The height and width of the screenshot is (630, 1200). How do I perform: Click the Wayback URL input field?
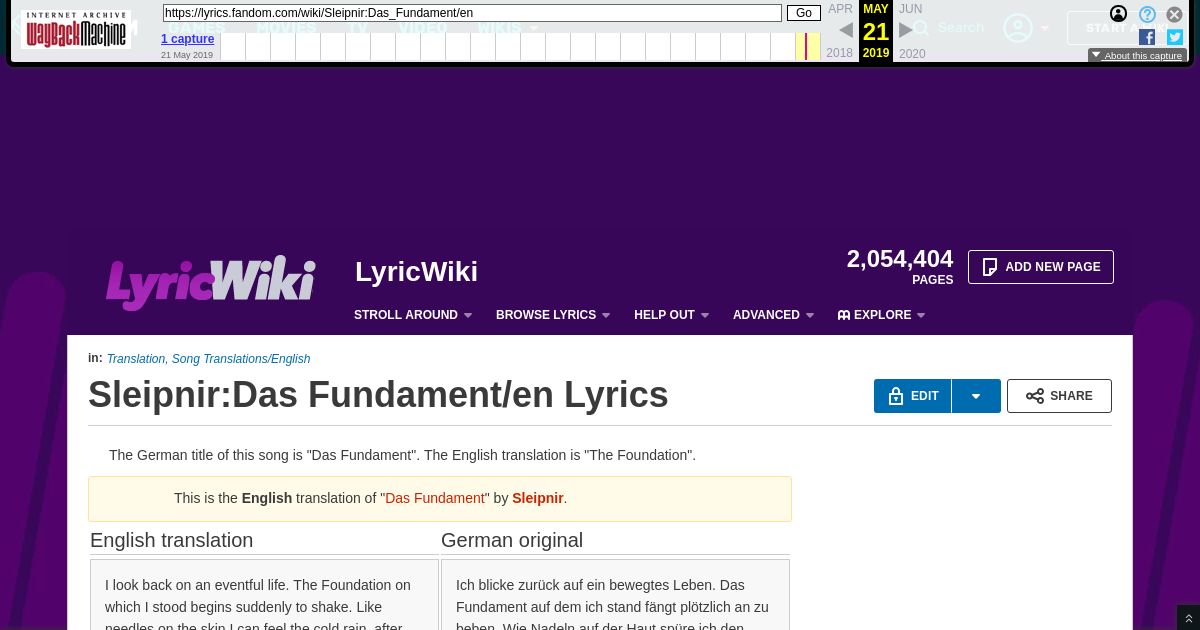(x=472, y=13)
